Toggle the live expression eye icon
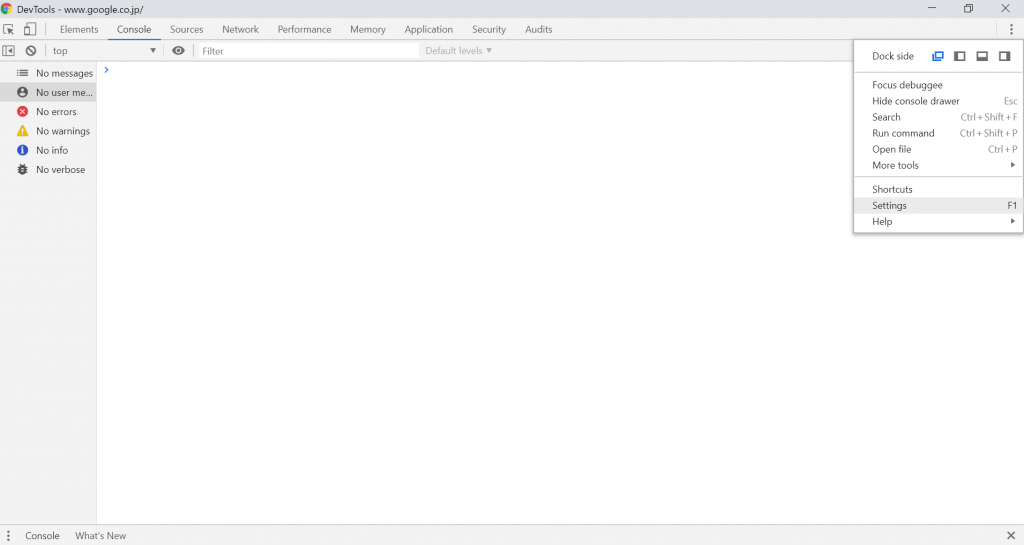Viewport: 1024px width, 545px height. coord(178,51)
